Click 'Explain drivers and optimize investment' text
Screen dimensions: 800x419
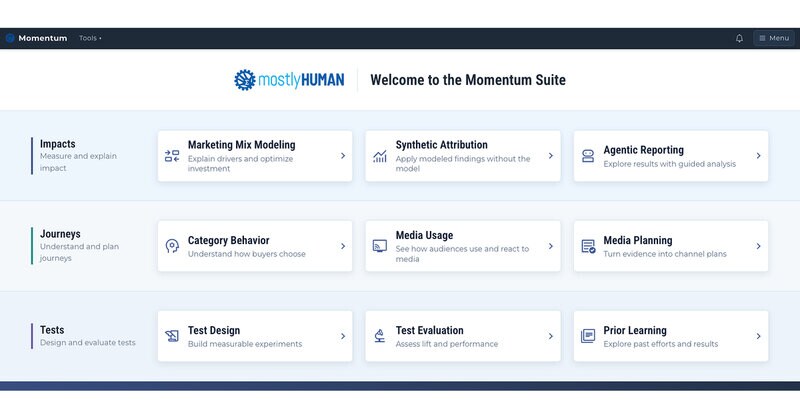tap(240, 164)
